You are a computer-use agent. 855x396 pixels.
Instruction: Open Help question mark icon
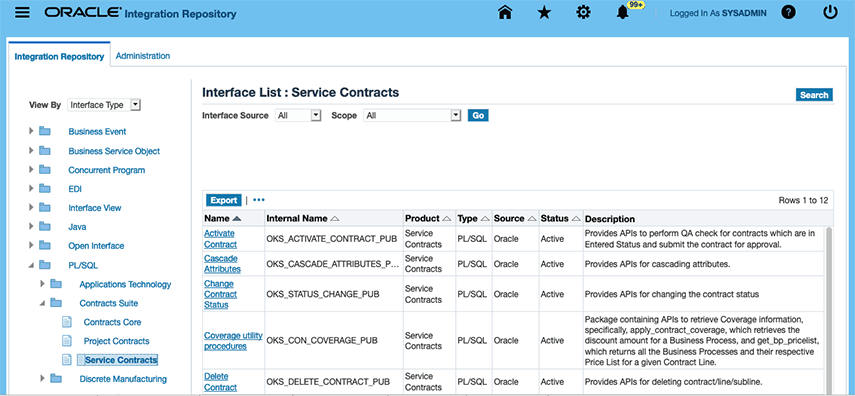[x=788, y=13]
